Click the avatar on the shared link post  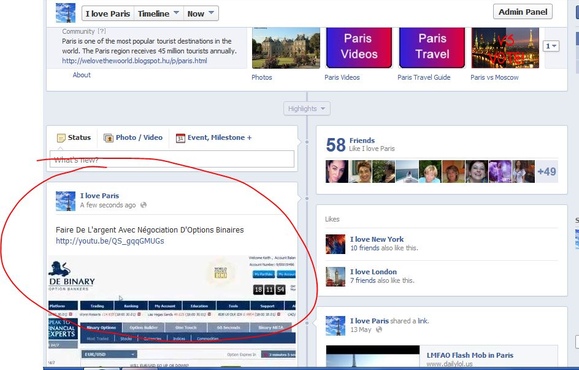click(x=335, y=325)
